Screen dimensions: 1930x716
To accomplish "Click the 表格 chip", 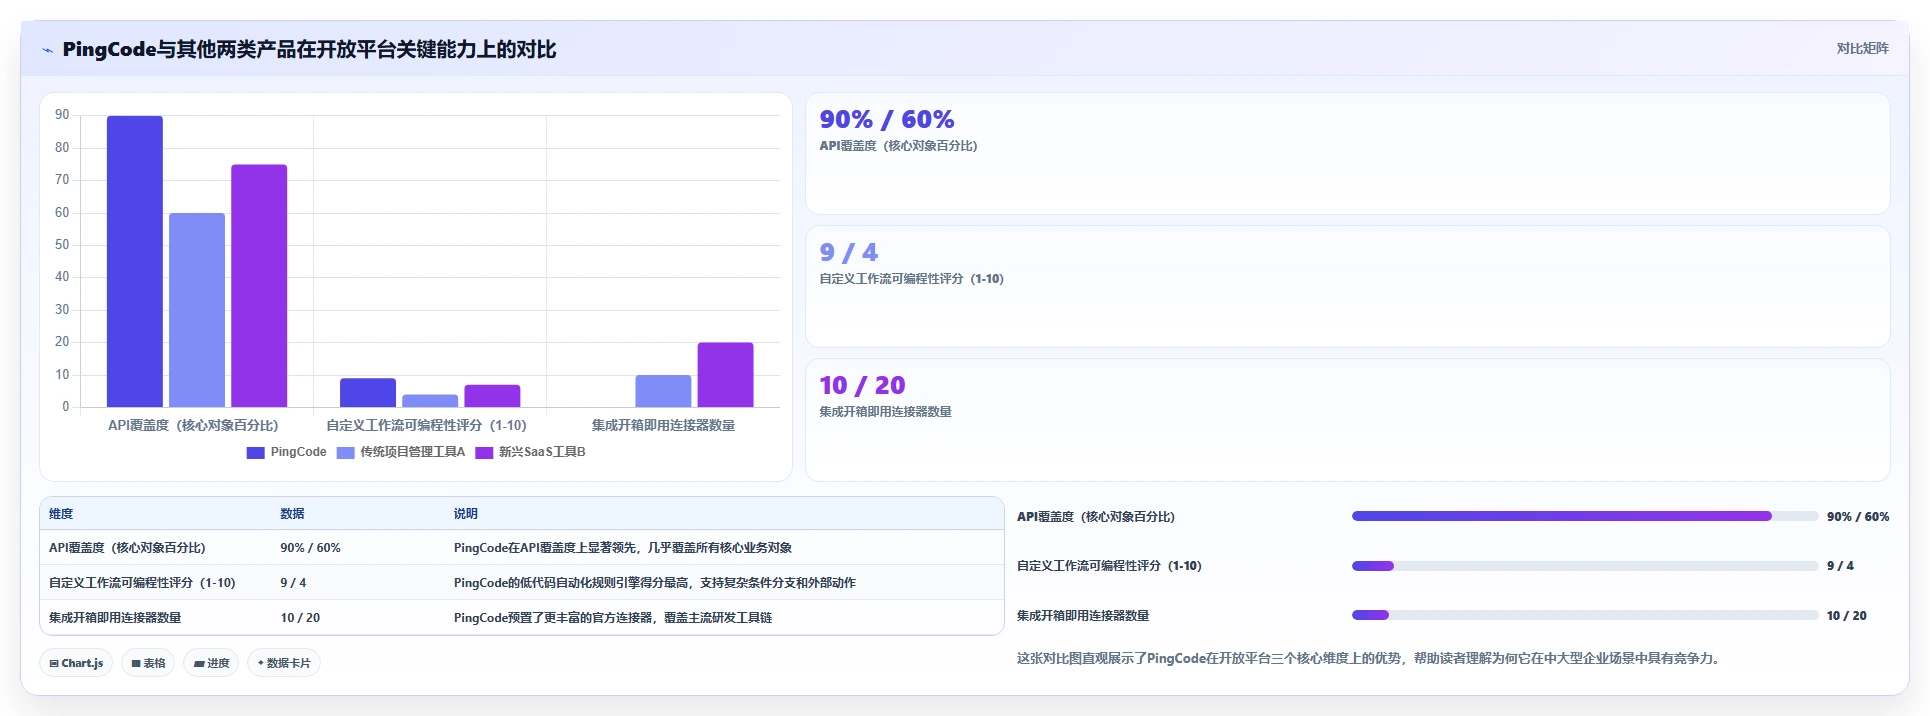I will pos(148,663).
